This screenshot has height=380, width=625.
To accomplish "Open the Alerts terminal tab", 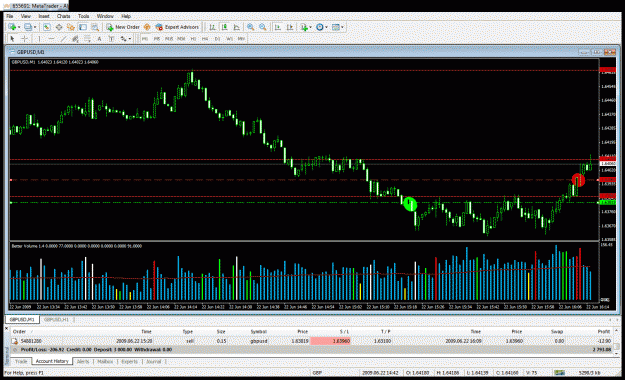I will (x=83, y=361).
